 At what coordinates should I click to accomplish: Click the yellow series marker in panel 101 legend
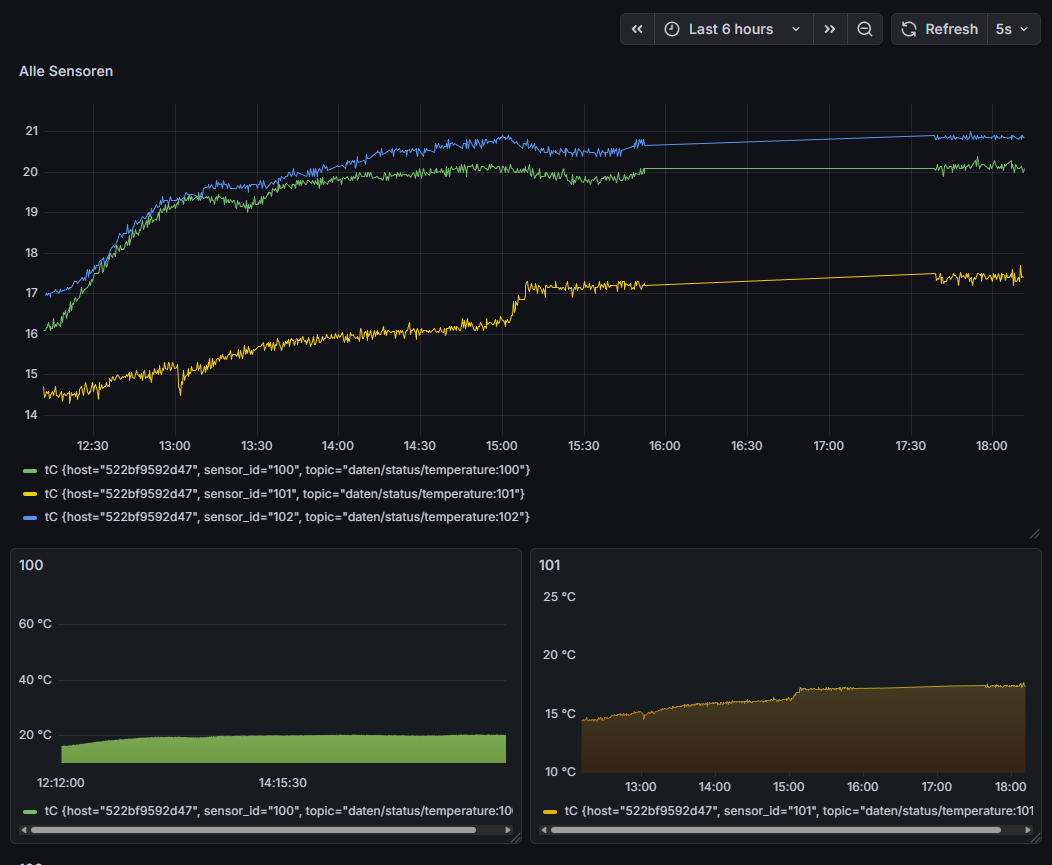549,811
